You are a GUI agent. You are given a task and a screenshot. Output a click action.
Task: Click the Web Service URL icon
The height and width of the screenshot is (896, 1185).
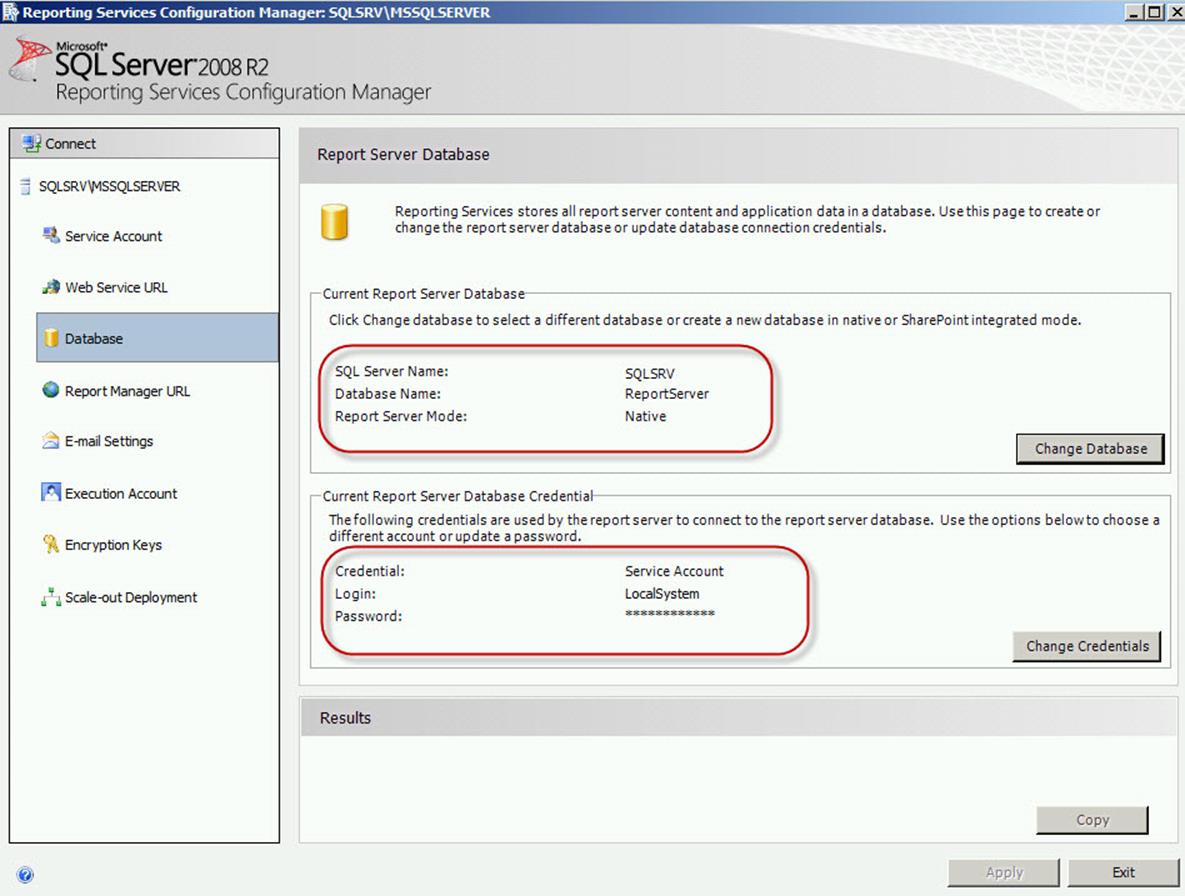(x=51, y=286)
